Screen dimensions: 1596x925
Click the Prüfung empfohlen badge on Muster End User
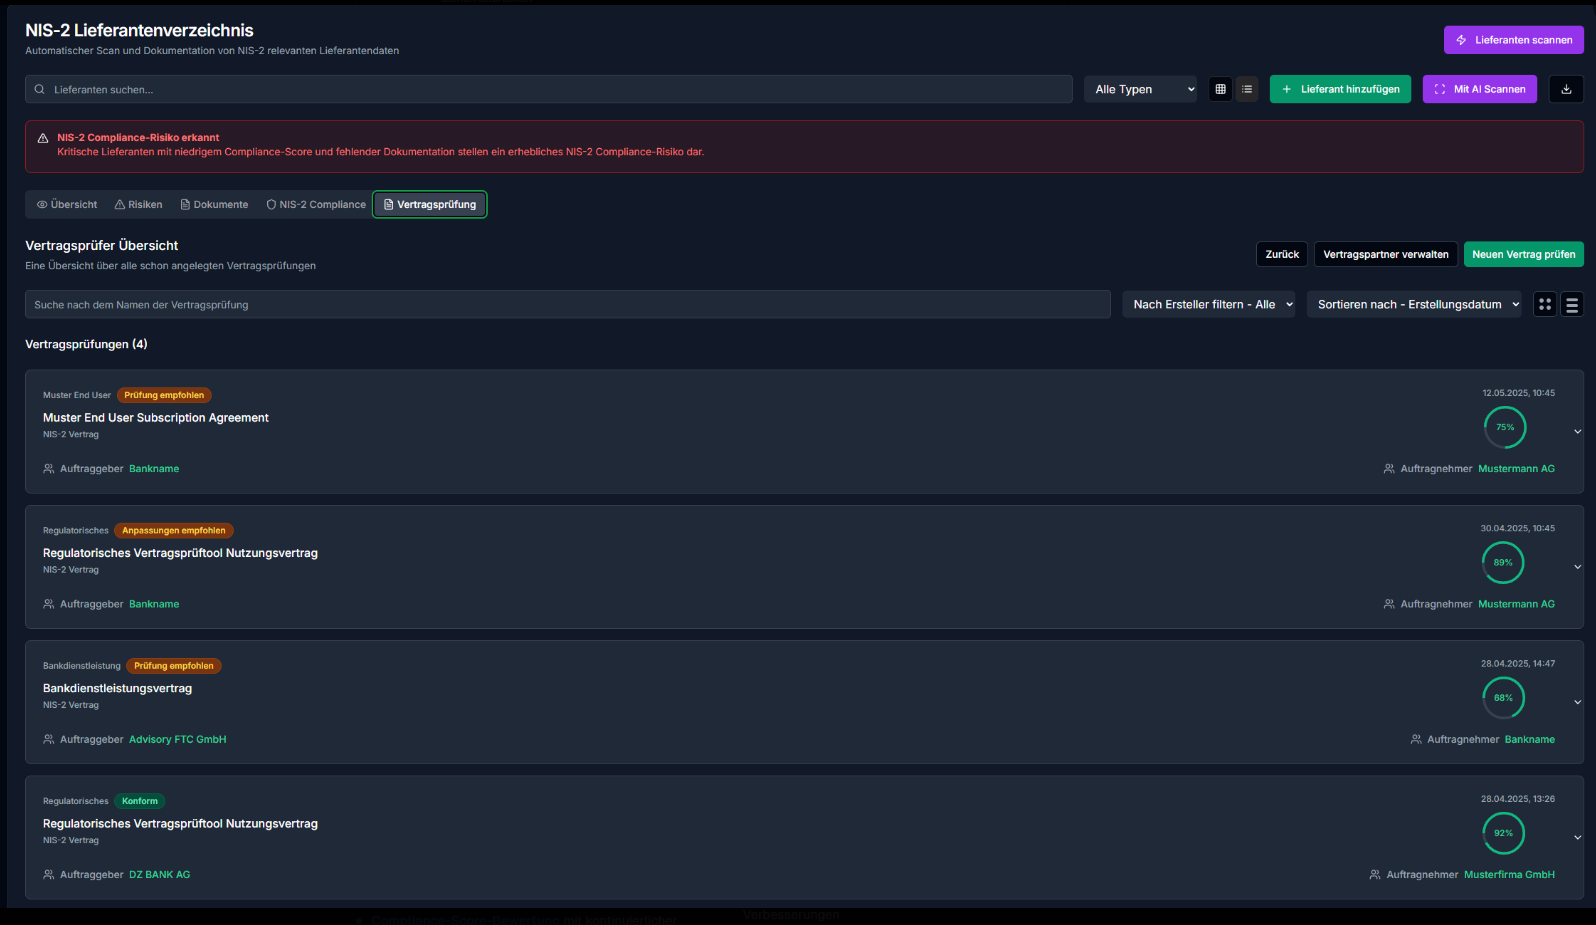[164, 395]
